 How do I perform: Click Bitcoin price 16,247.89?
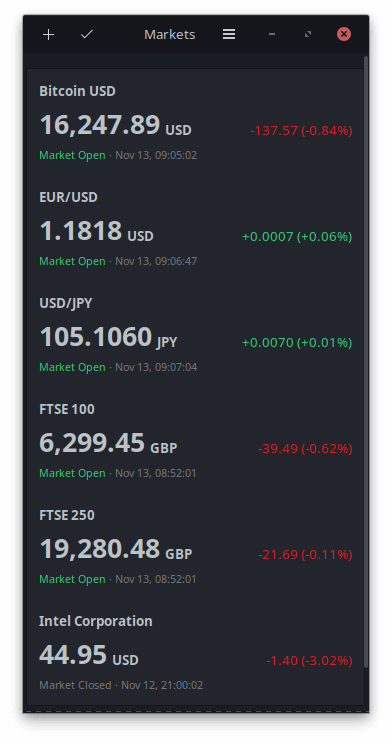click(100, 126)
